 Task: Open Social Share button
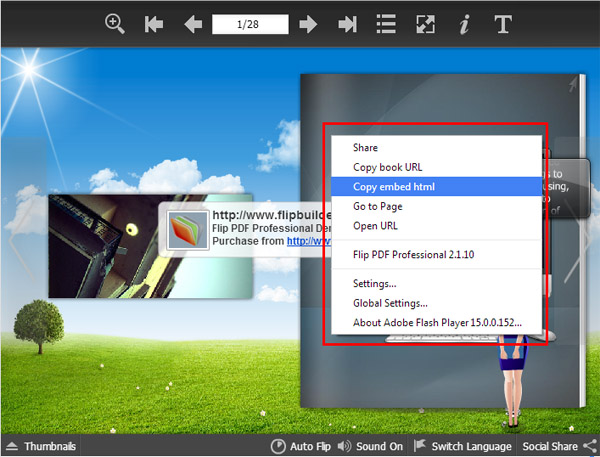(x=550, y=446)
